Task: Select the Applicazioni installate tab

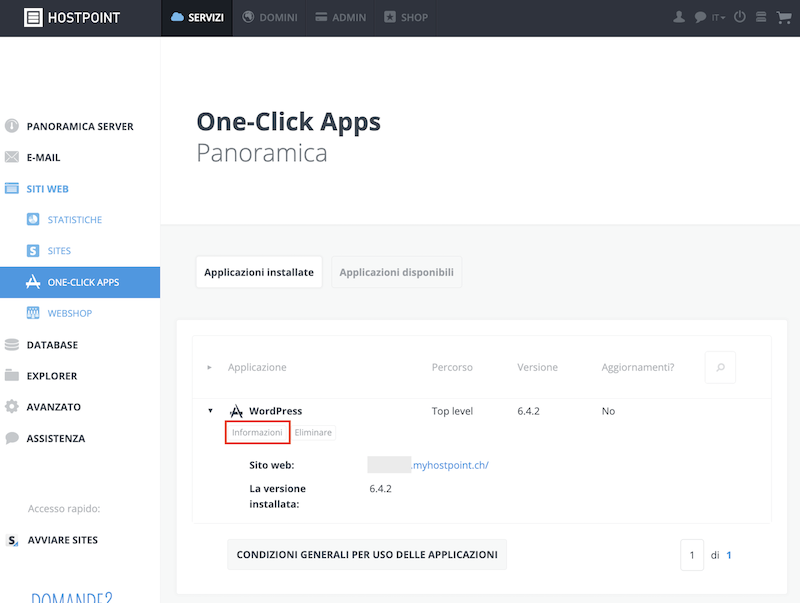Action: click(259, 272)
